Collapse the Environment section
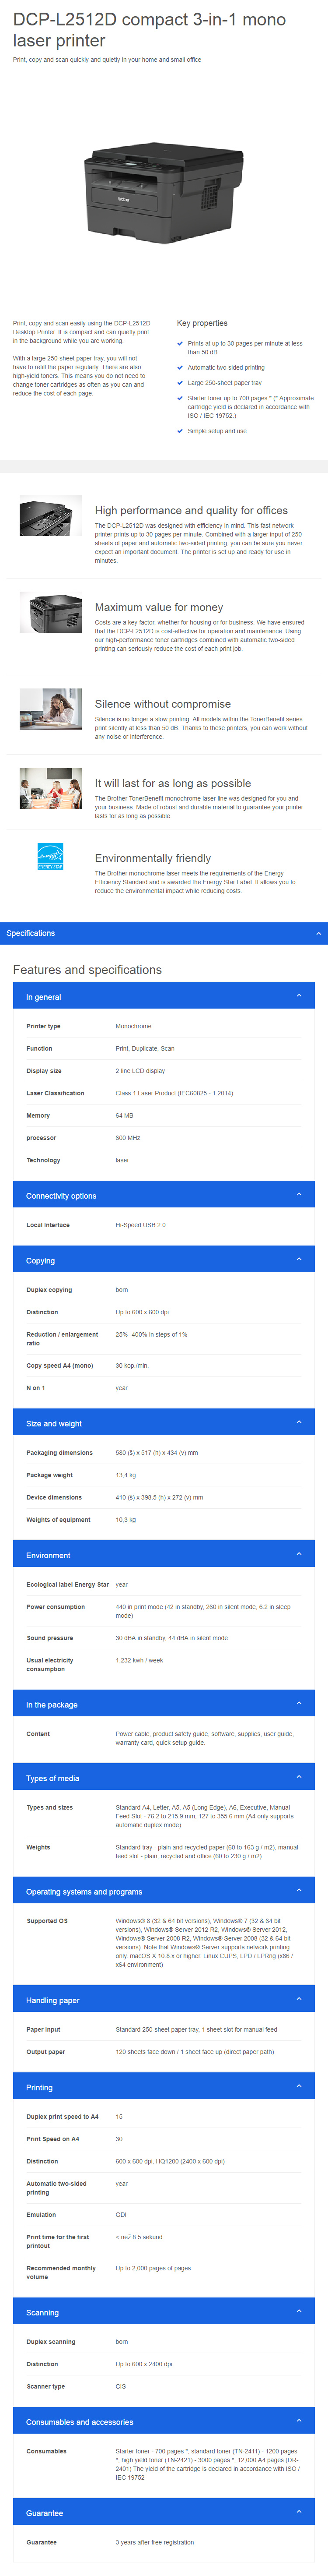This screenshot has height=2576, width=328. pos(298,1554)
